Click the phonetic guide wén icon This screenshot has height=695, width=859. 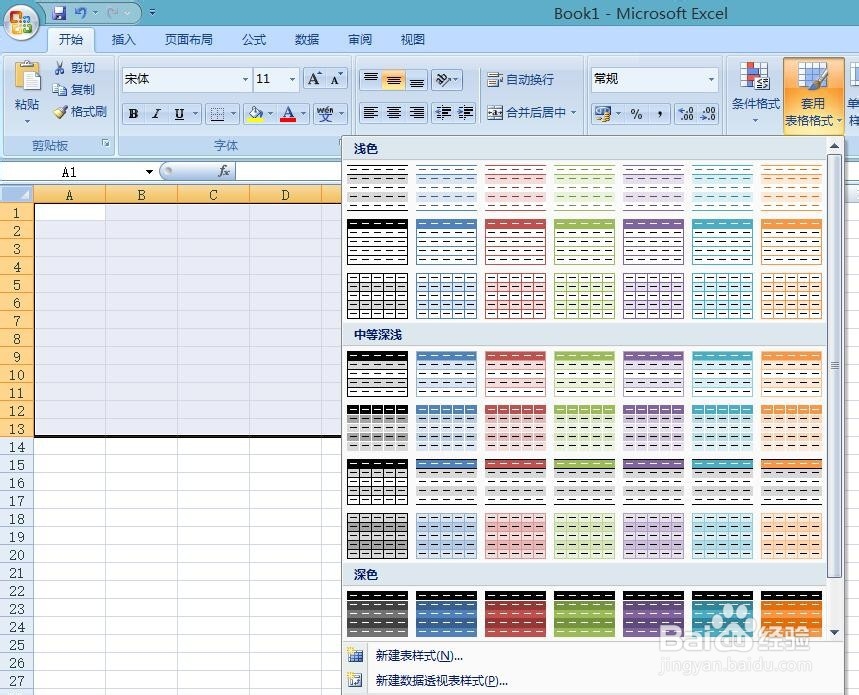pos(324,113)
